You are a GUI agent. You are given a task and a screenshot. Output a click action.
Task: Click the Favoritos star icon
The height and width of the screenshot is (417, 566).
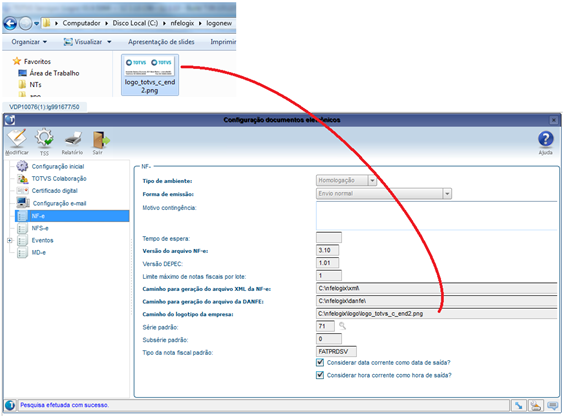click(x=17, y=61)
